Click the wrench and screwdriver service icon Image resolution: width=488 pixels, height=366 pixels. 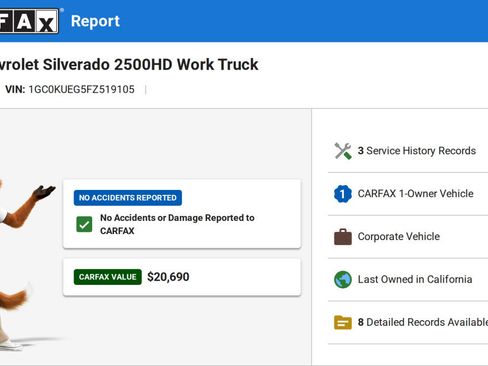[x=343, y=151]
